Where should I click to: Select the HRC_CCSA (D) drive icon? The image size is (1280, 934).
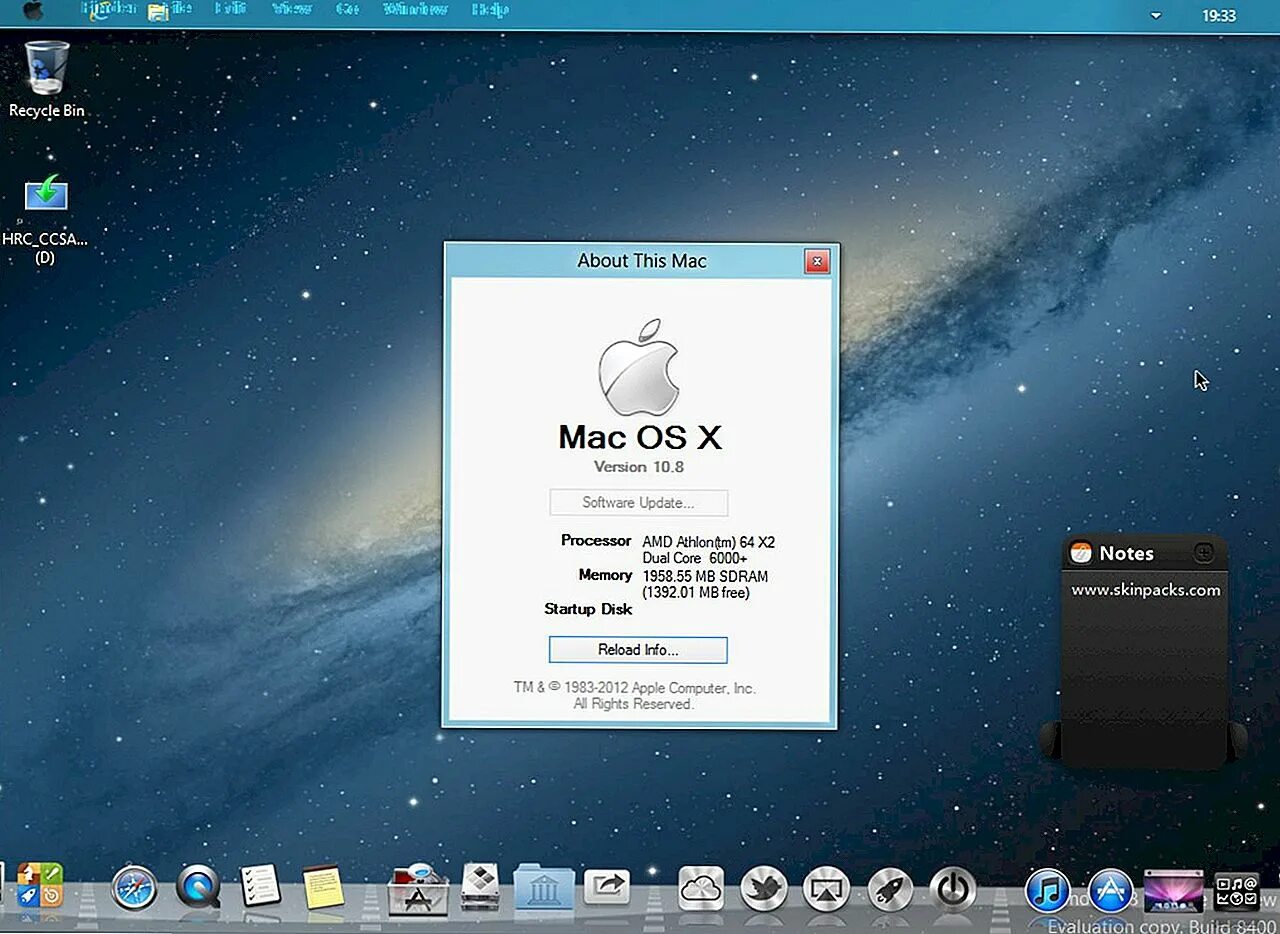pos(45,219)
